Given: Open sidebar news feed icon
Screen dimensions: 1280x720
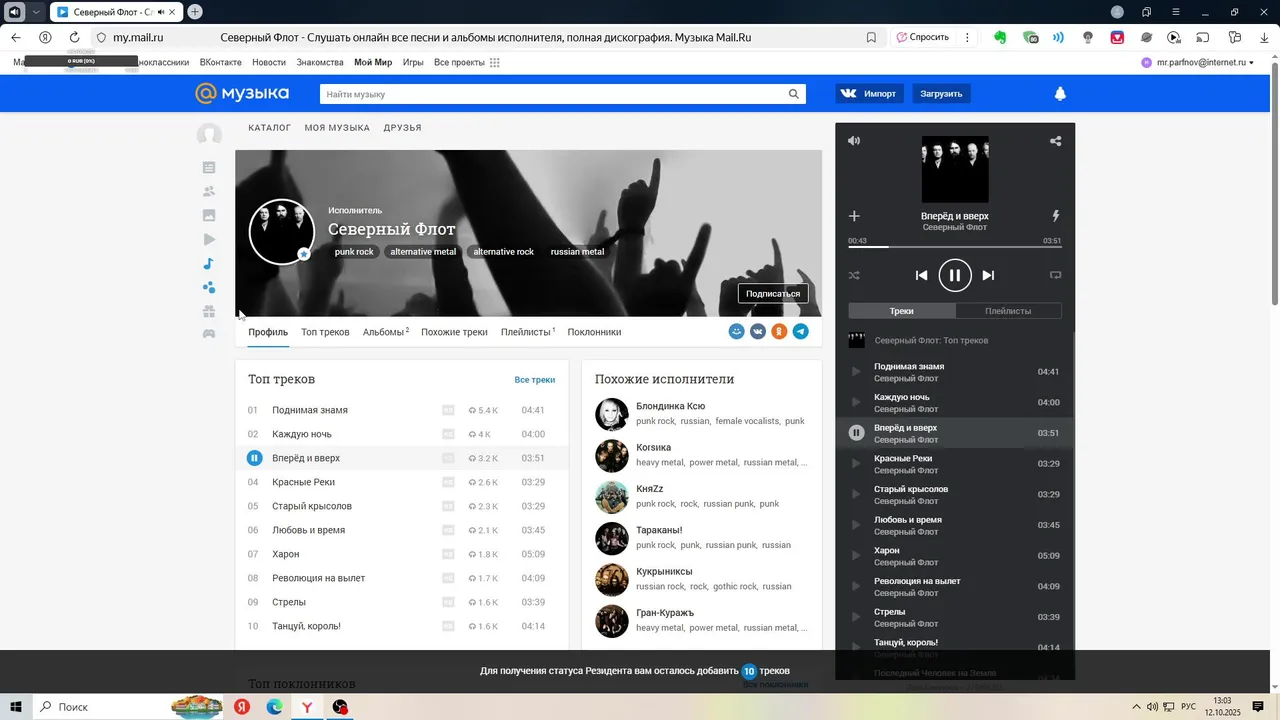Looking at the screenshot, I should [209, 167].
